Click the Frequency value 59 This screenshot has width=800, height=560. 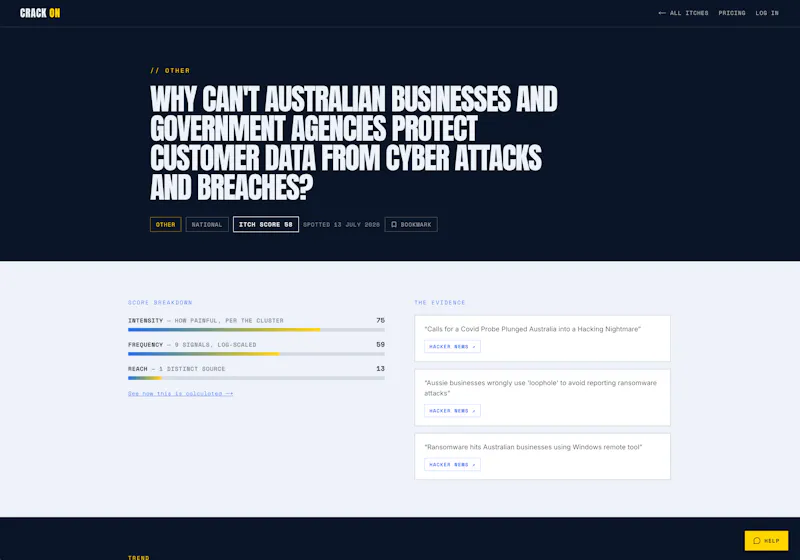tap(380, 344)
